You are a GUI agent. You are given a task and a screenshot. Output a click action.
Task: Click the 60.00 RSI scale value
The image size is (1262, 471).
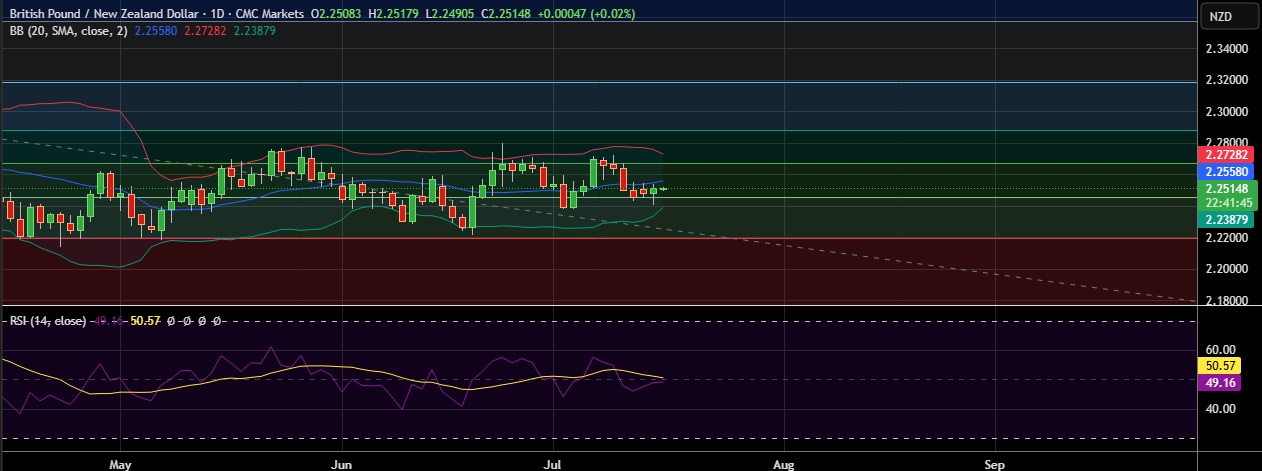(1222, 350)
